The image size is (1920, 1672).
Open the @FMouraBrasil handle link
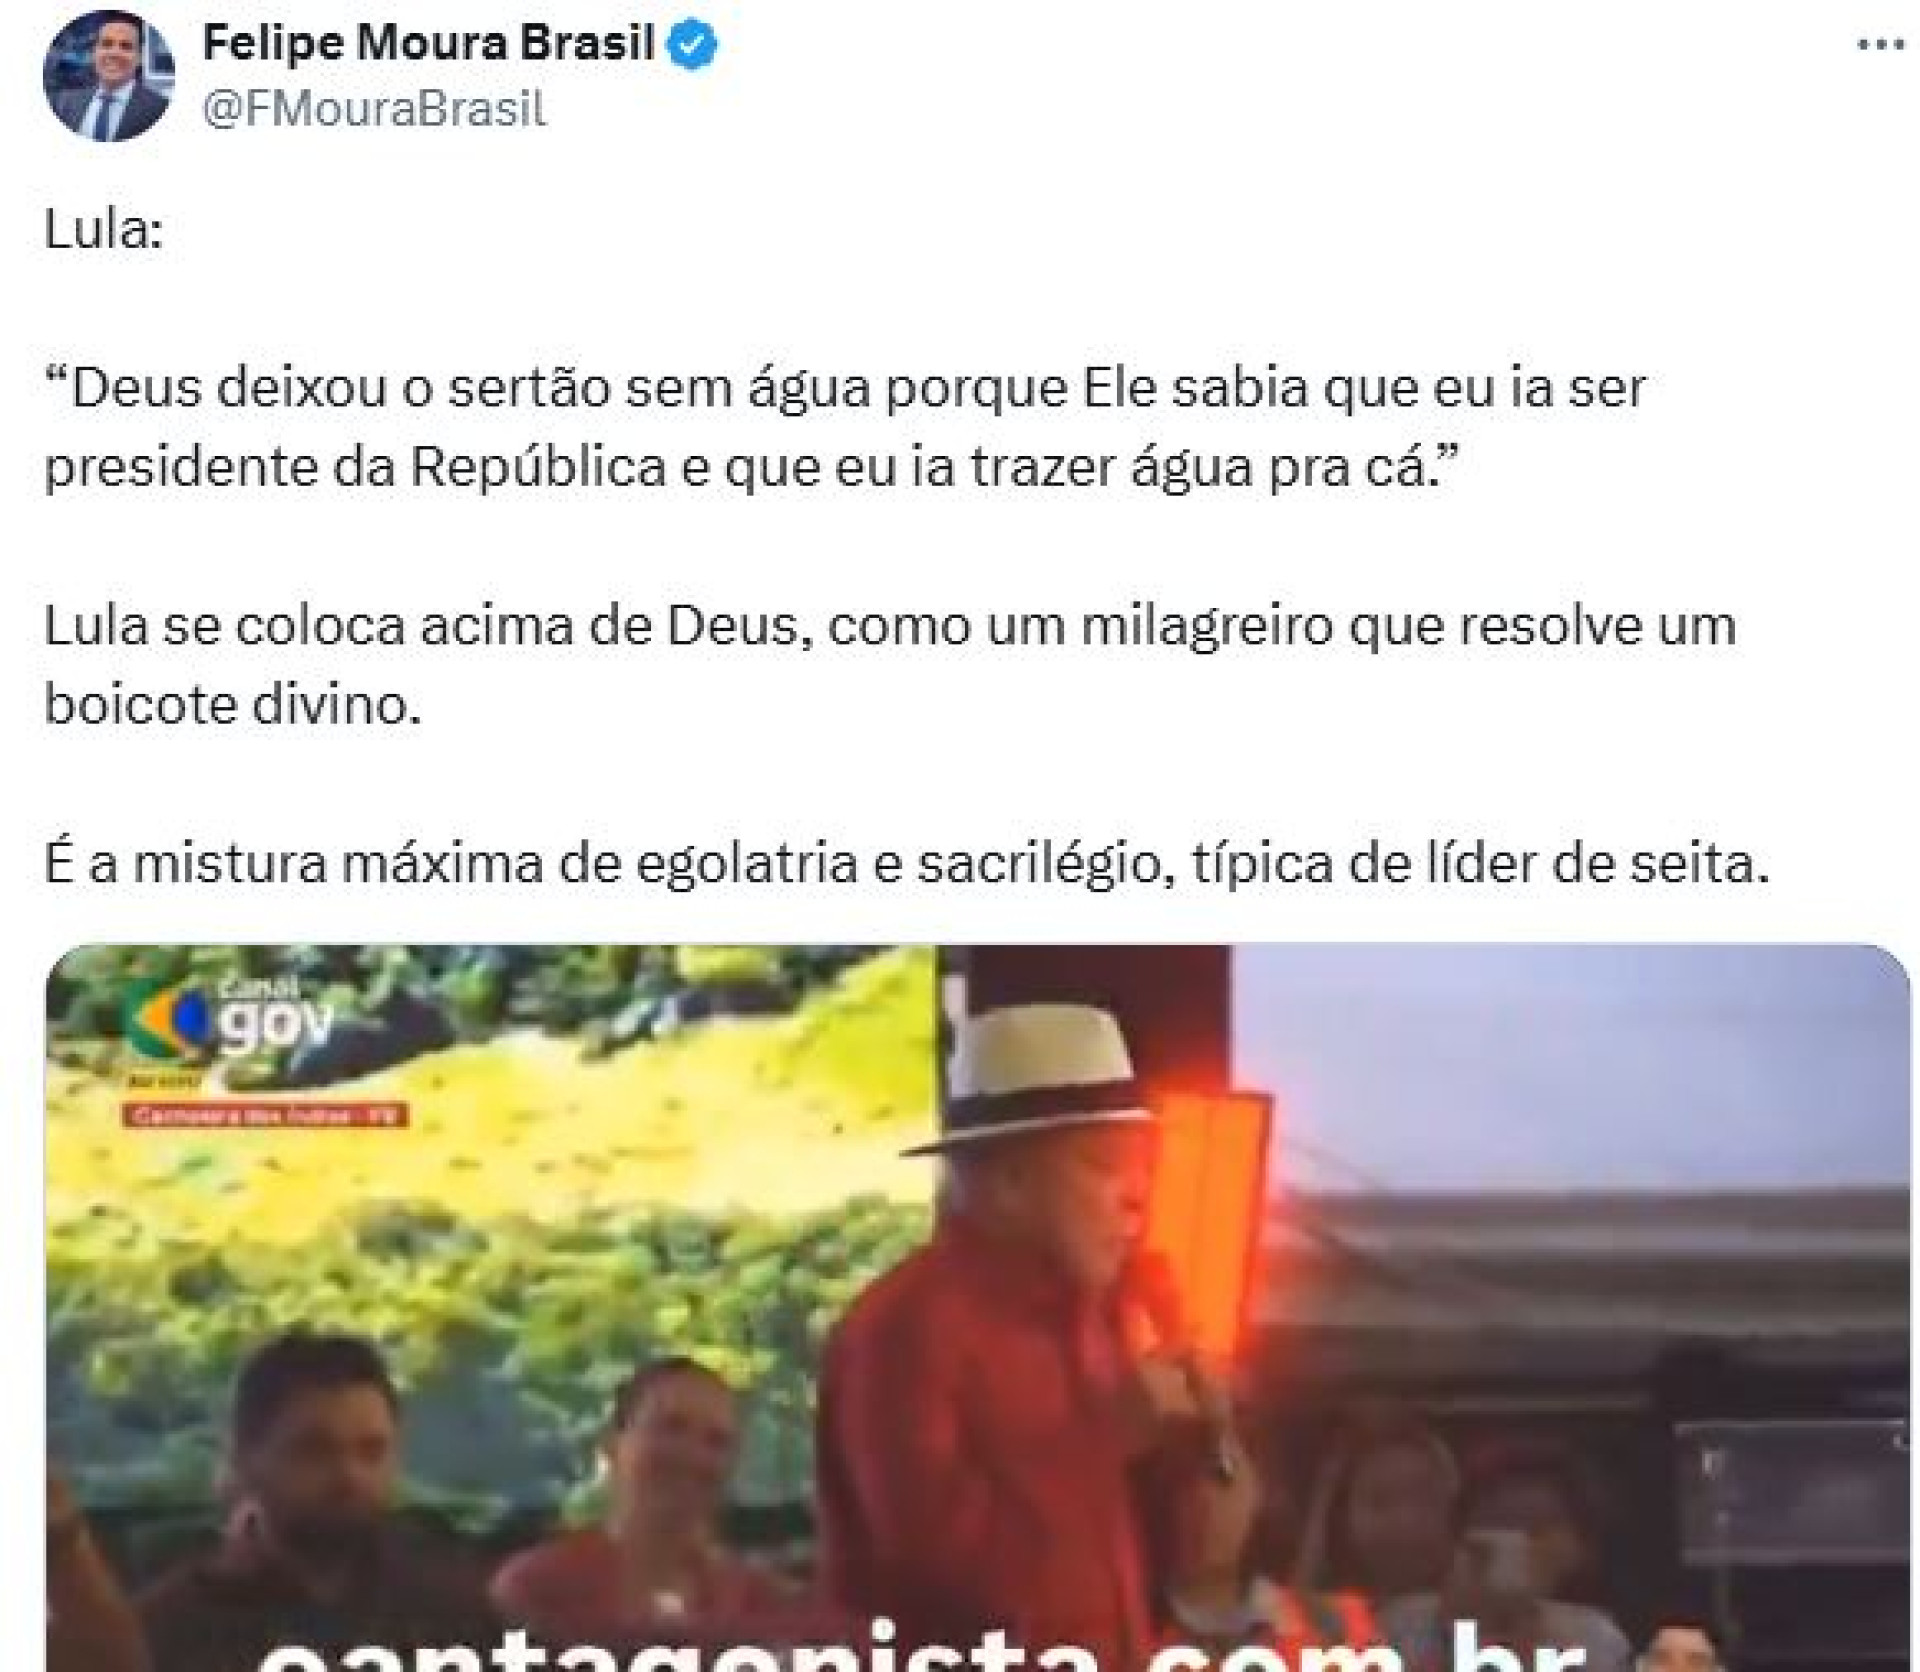(x=374, y=108)
